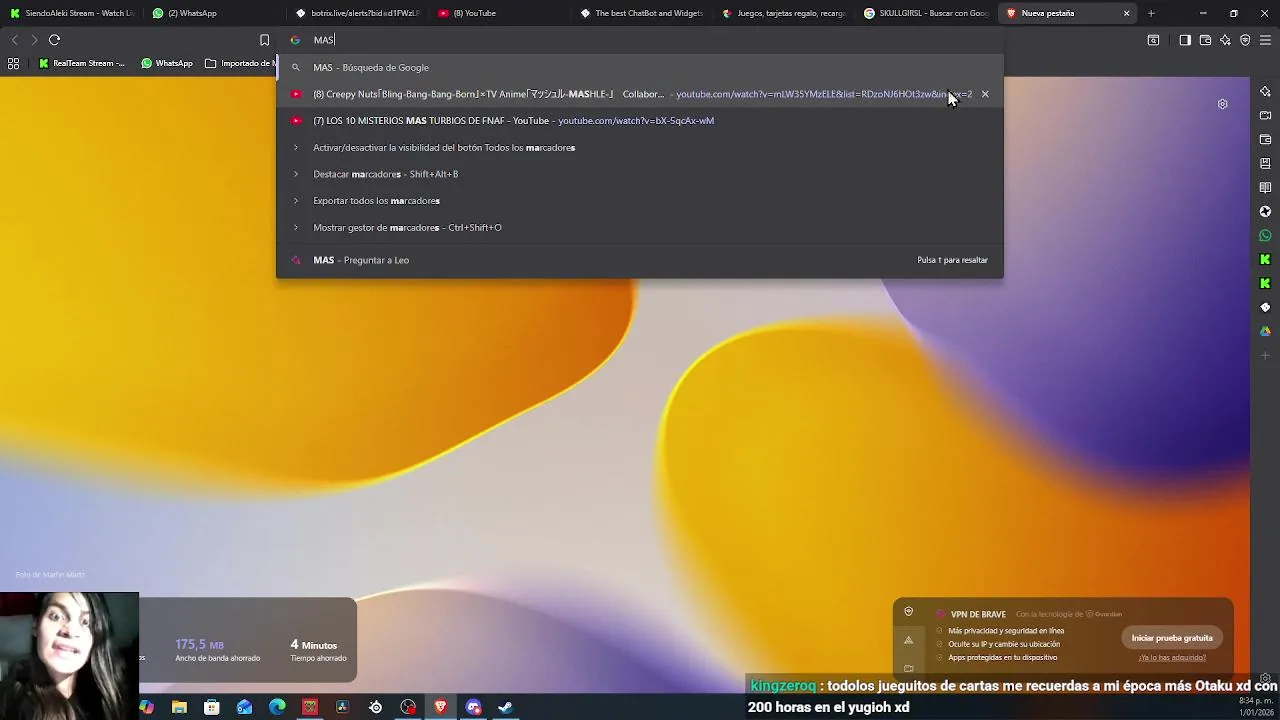This screenshot has width=1280, height=720.
Task: Click Iniciar prueba gratuita VPN button
Action: 1171,638
